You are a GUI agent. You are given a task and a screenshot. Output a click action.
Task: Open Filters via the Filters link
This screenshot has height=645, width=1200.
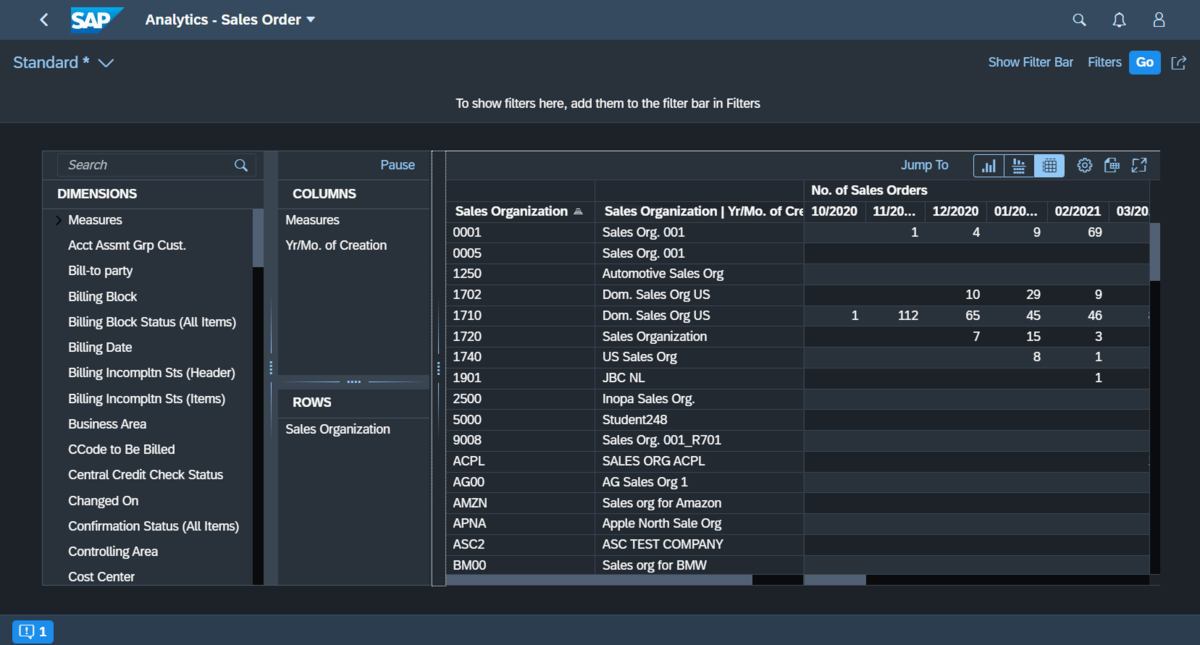(1104, 62)
